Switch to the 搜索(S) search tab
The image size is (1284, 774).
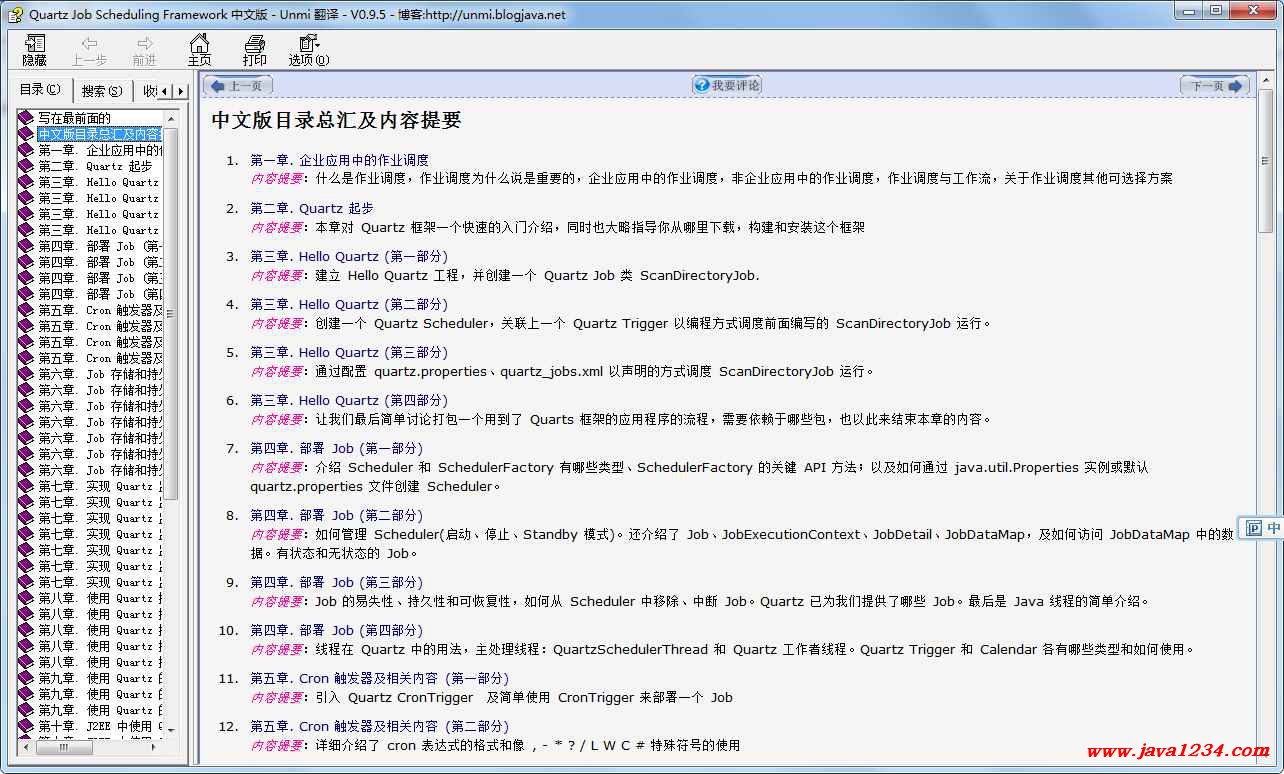pyautogui.click(x=102, y=91)
